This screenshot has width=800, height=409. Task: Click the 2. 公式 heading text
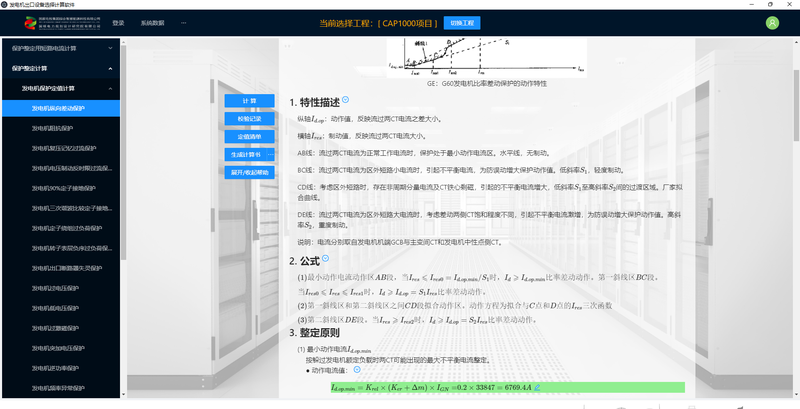click(x=304, y=261)
